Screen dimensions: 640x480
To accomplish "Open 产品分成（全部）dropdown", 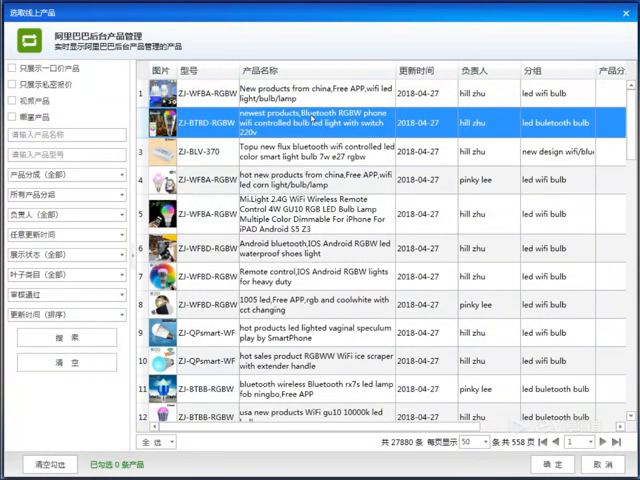I will (67, 175).
